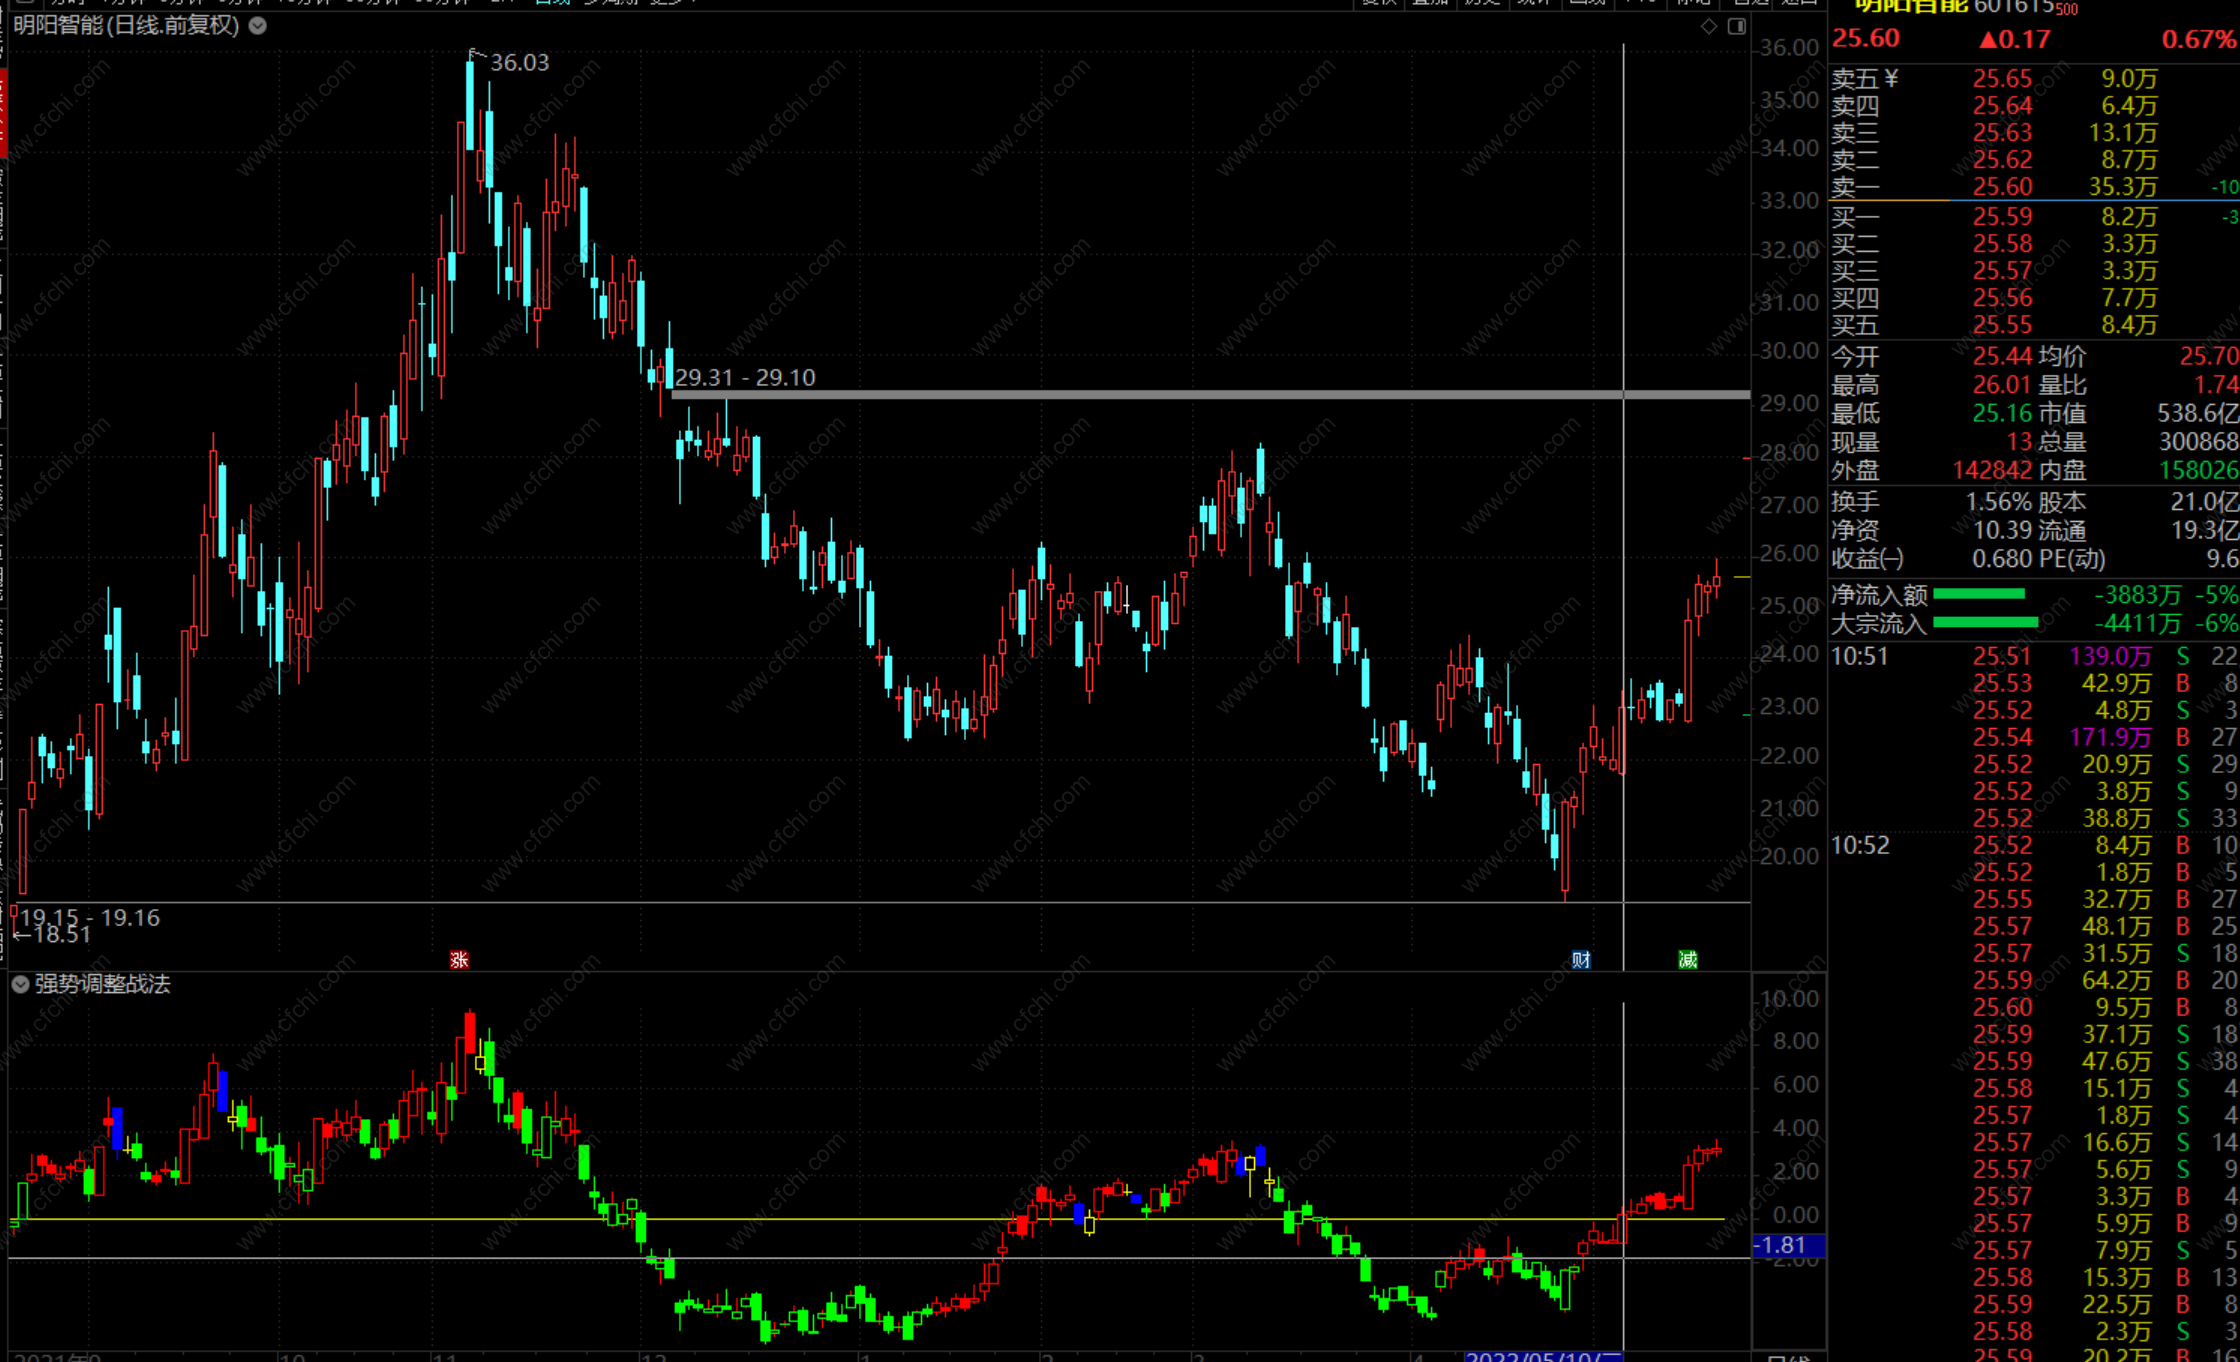Click the highlighted 2022/05/10 date label
The image size is (2240, 1362).
click(1542, 1356)
